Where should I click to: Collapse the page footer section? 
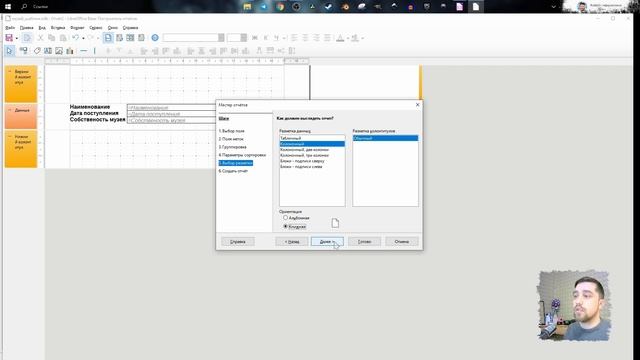pos(9,137)
